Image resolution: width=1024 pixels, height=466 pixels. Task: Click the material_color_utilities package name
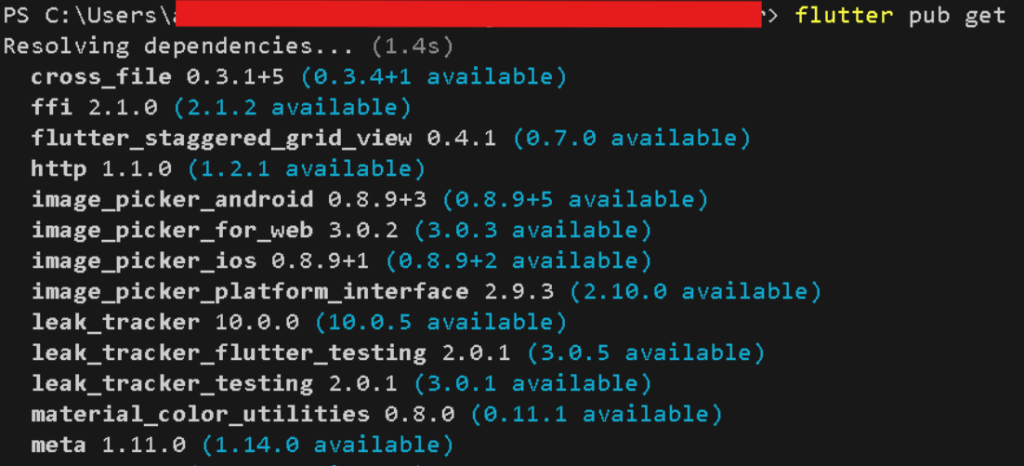(x=200, y=414)
